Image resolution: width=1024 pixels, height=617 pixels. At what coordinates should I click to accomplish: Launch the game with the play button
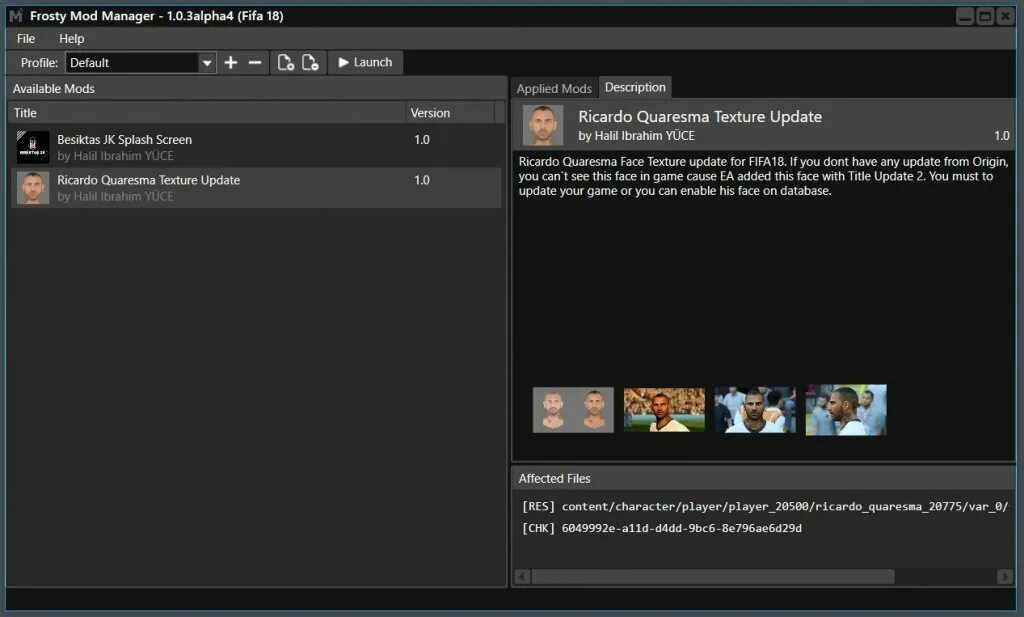tap(365, 63)
